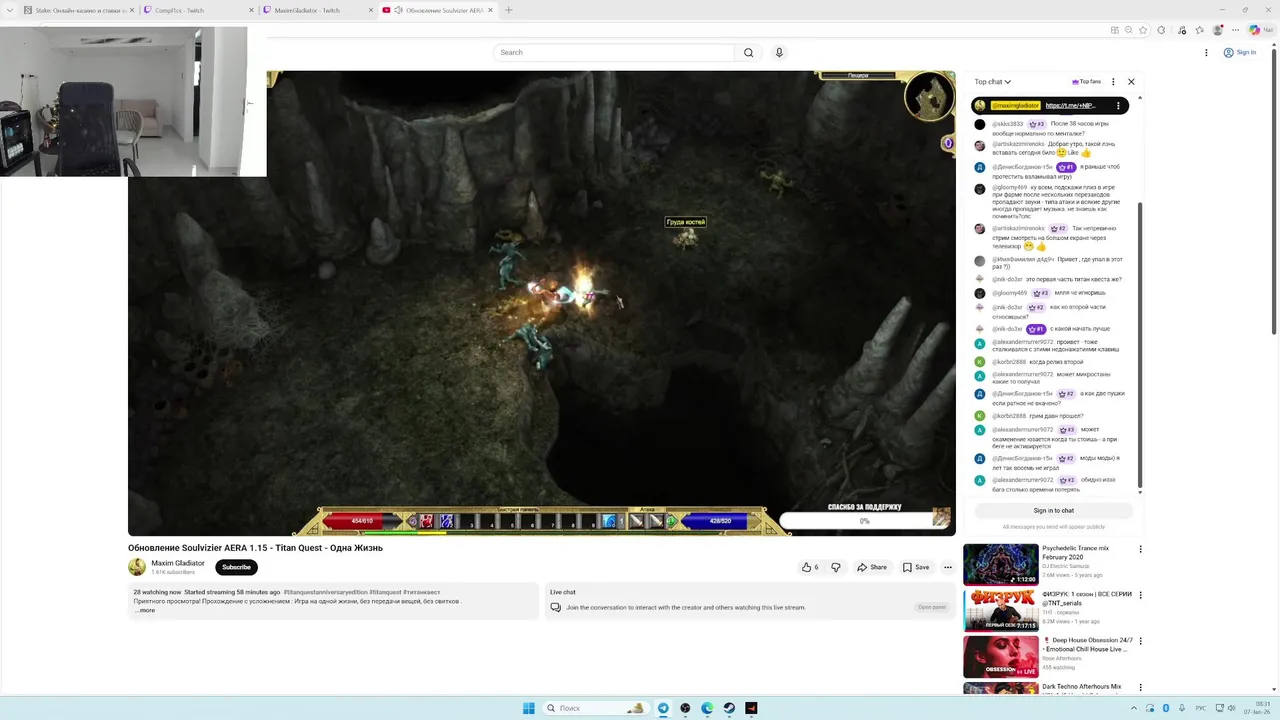Click the YouTube search input field
The width and height of the screenshot is (1280, 720).
[614, 52]
